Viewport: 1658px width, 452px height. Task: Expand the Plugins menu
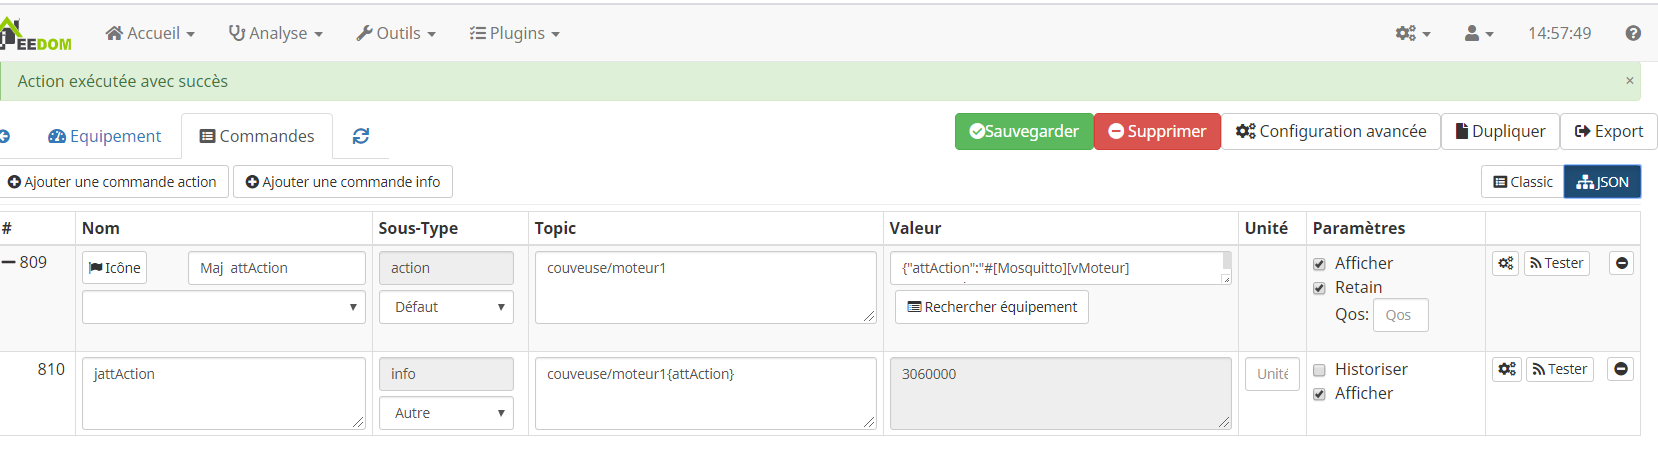pyautogui.click(x=515, y=33)
